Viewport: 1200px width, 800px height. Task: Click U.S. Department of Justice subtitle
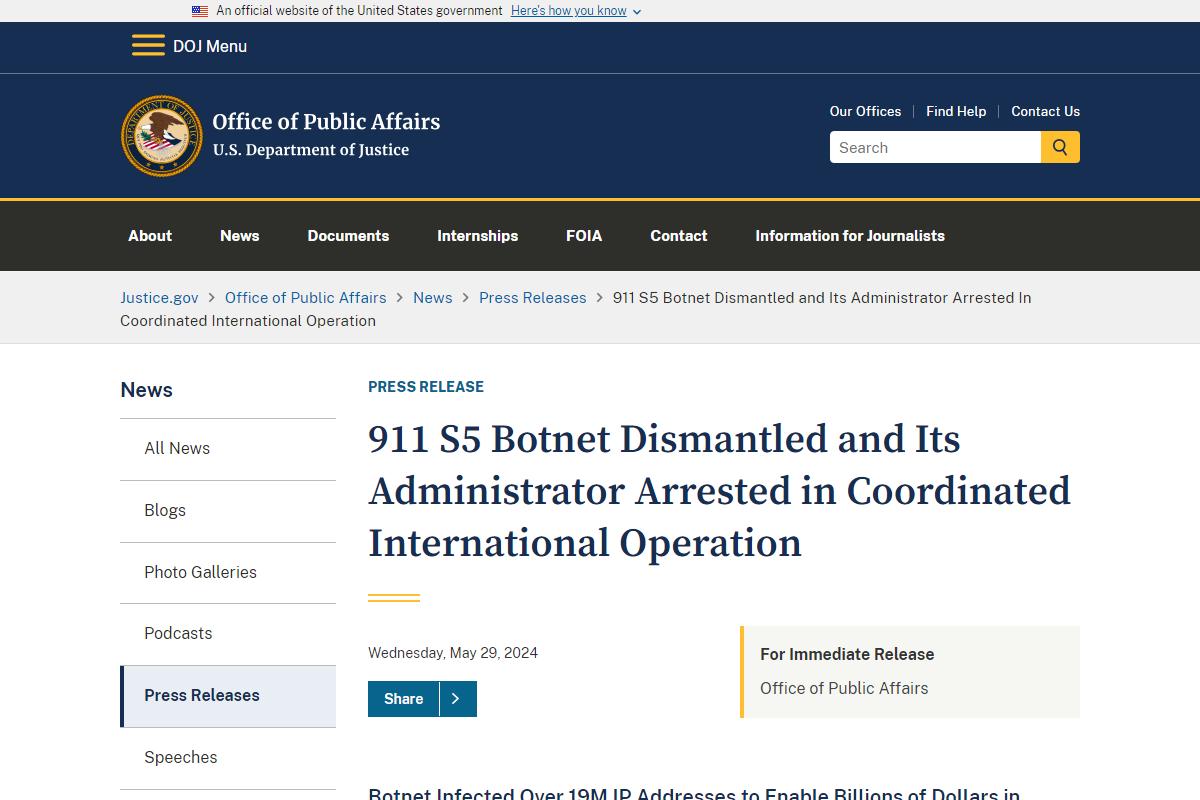(311, 150)
